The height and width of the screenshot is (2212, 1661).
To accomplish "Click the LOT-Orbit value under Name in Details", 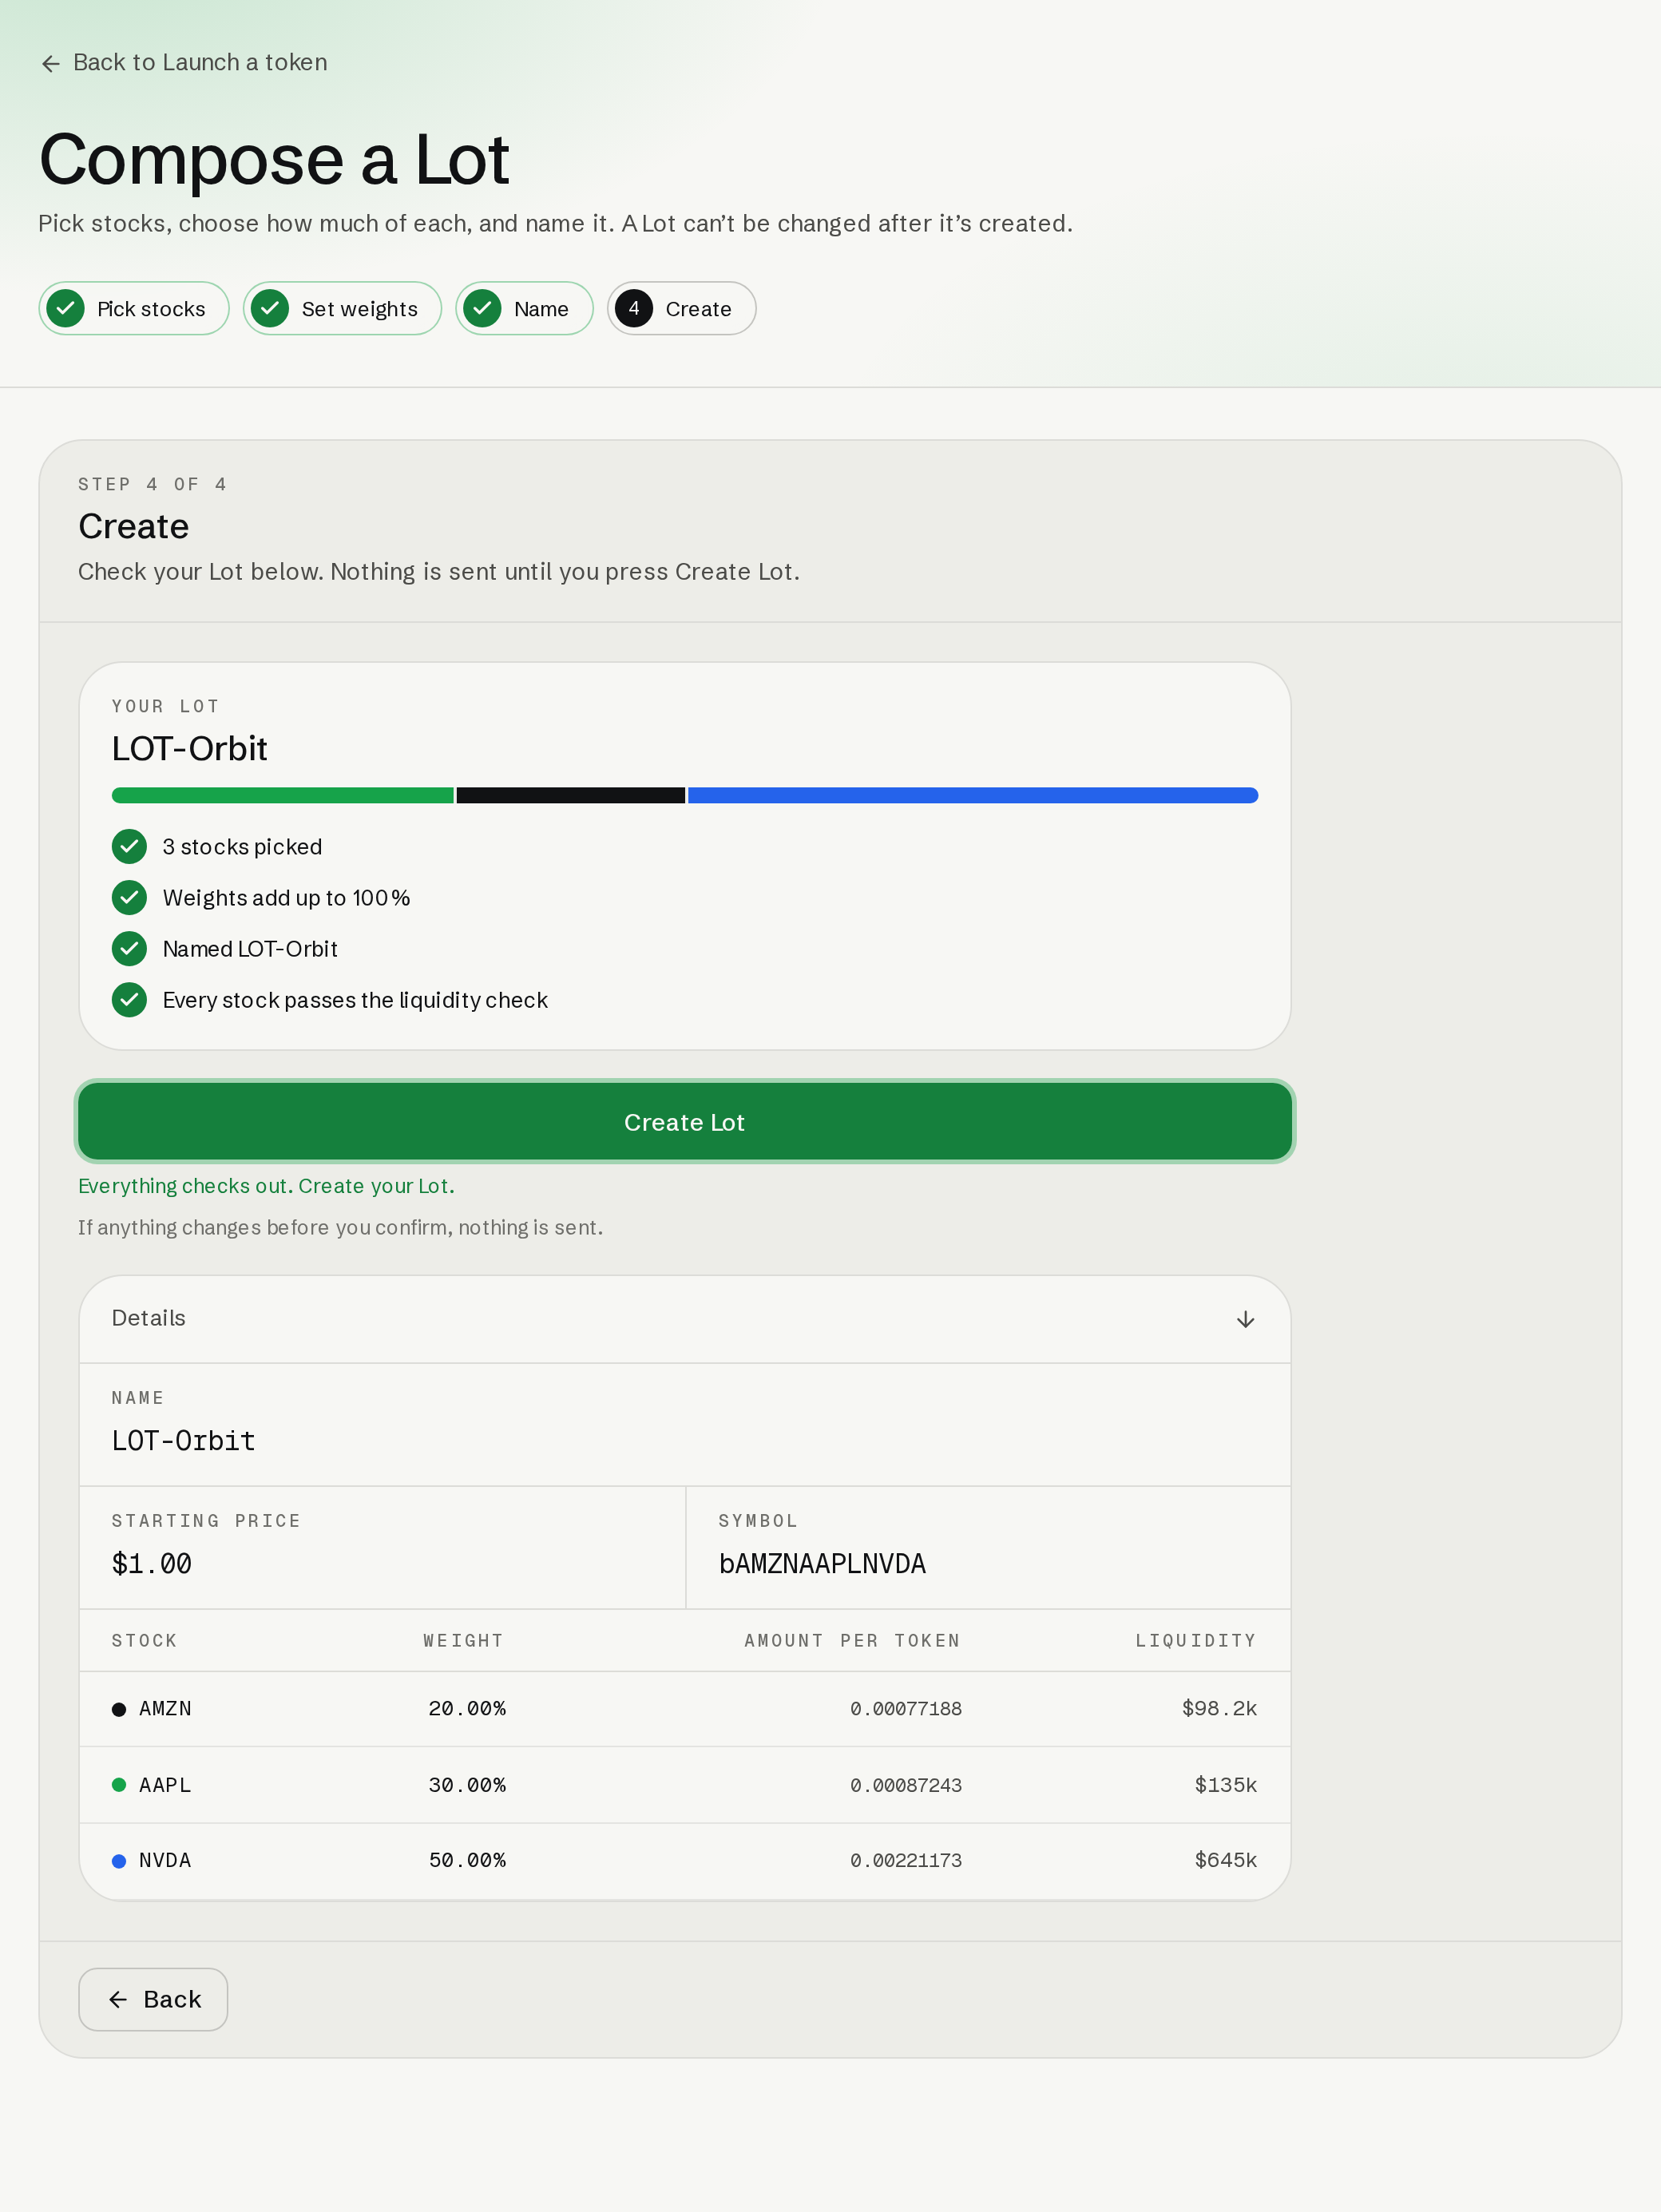I will (x=184, y=1441).
